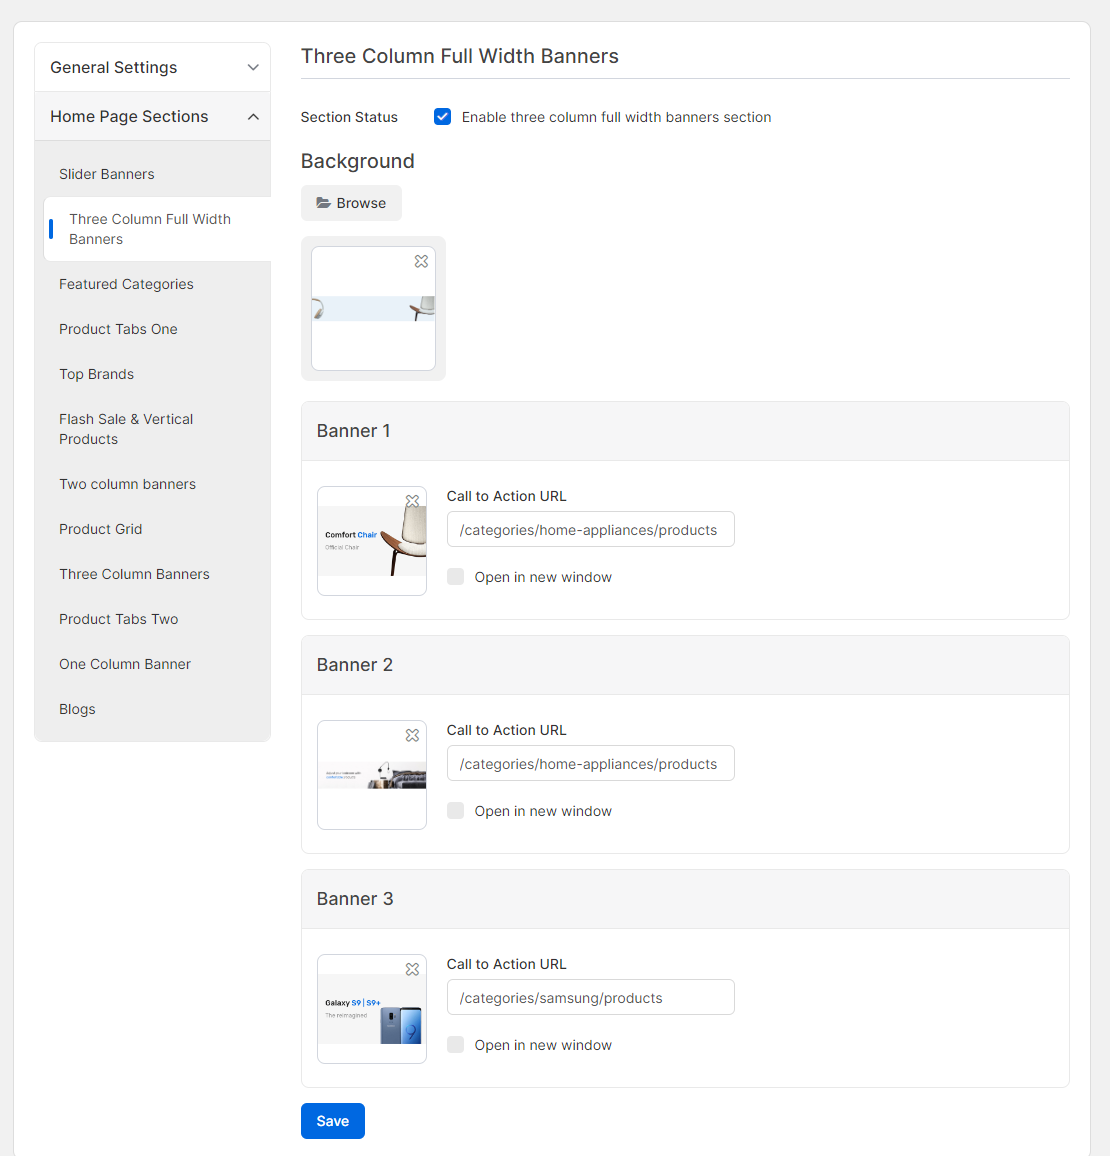Click the folder icon in Browse button
Image resolution: width=1110 pixels, height=1156 pixels.
(x=324, y=203)
